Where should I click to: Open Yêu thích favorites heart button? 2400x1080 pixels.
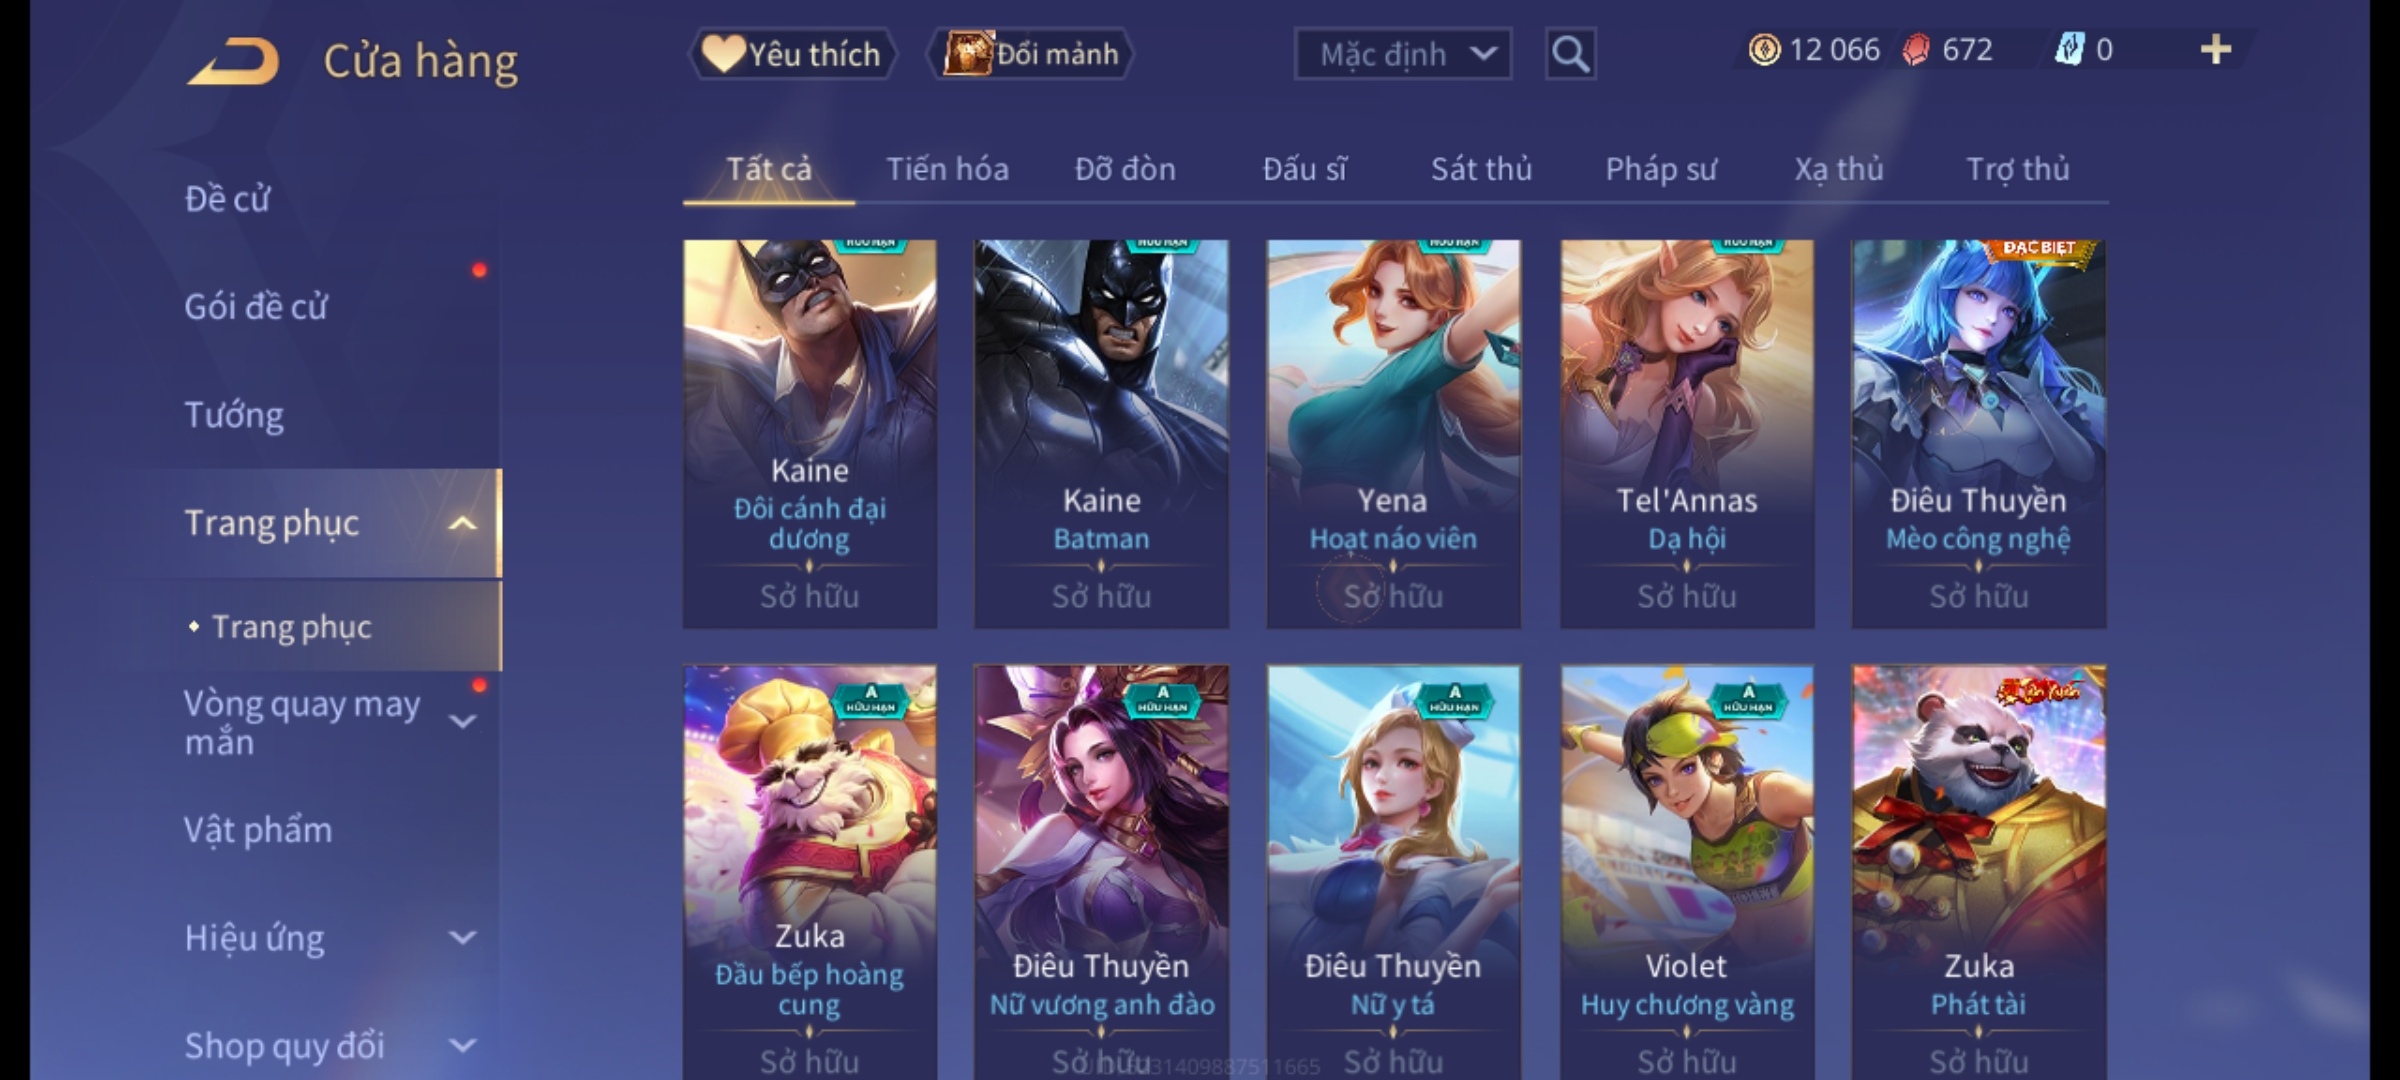click(792, 54)
